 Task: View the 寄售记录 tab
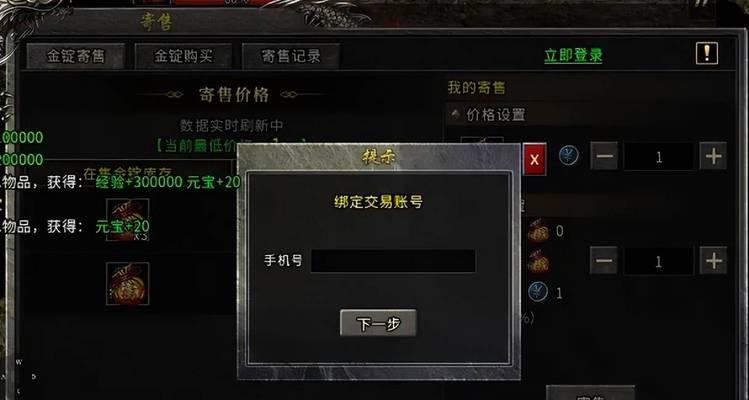point(290,56)
